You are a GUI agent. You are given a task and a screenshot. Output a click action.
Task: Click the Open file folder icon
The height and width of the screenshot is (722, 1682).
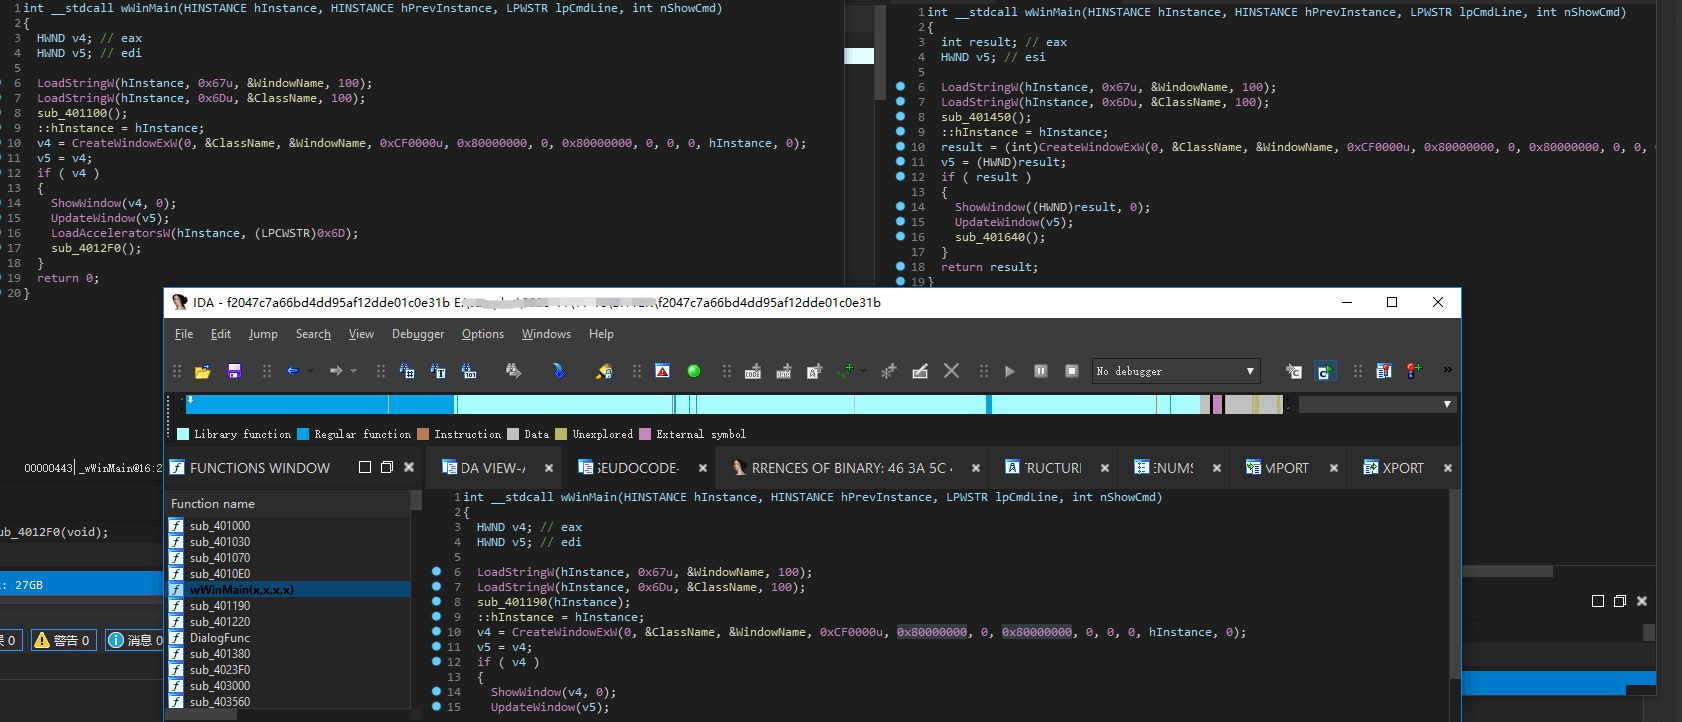(x=202, y=371)
